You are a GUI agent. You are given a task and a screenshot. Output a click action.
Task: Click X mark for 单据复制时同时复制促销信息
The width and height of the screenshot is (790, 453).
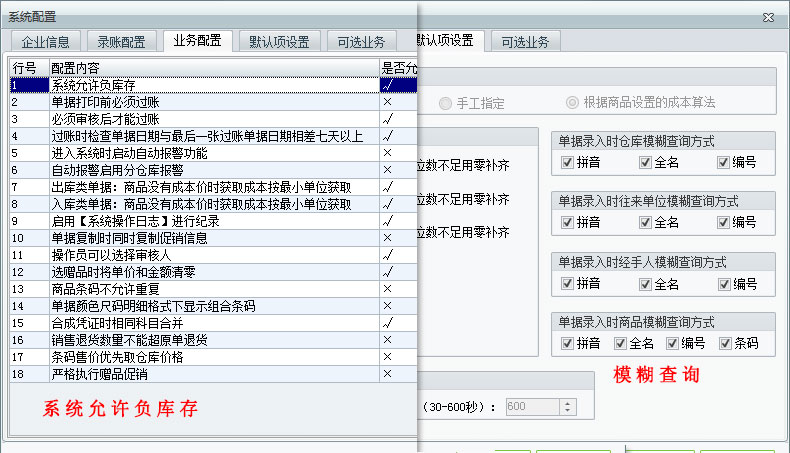[387, 238]
